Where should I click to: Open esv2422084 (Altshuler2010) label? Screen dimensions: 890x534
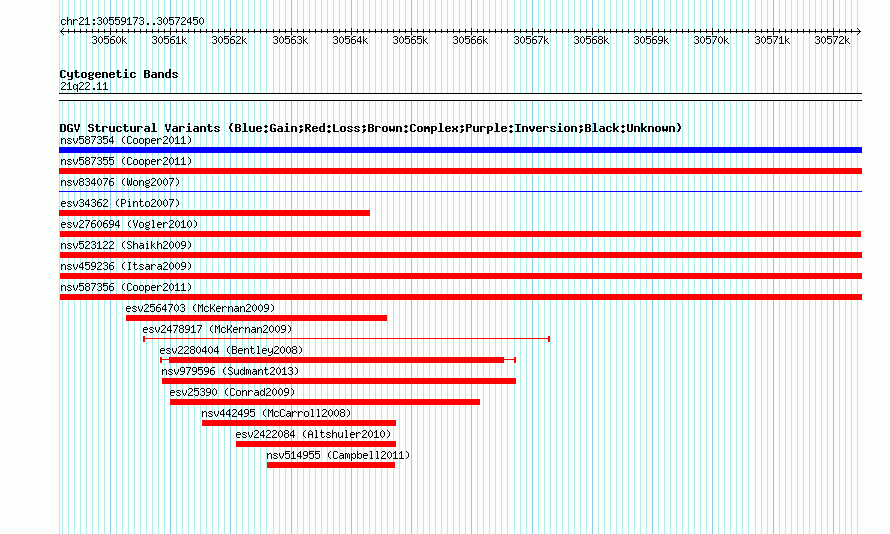tap(313, 434)
